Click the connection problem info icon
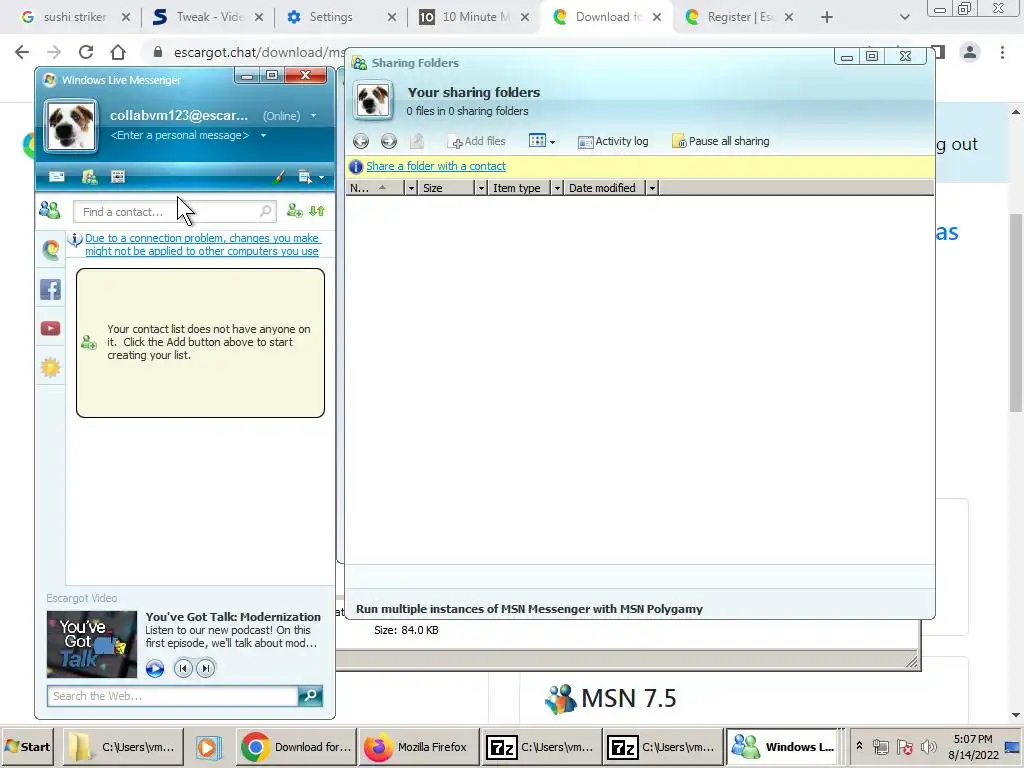 [76, 239]
